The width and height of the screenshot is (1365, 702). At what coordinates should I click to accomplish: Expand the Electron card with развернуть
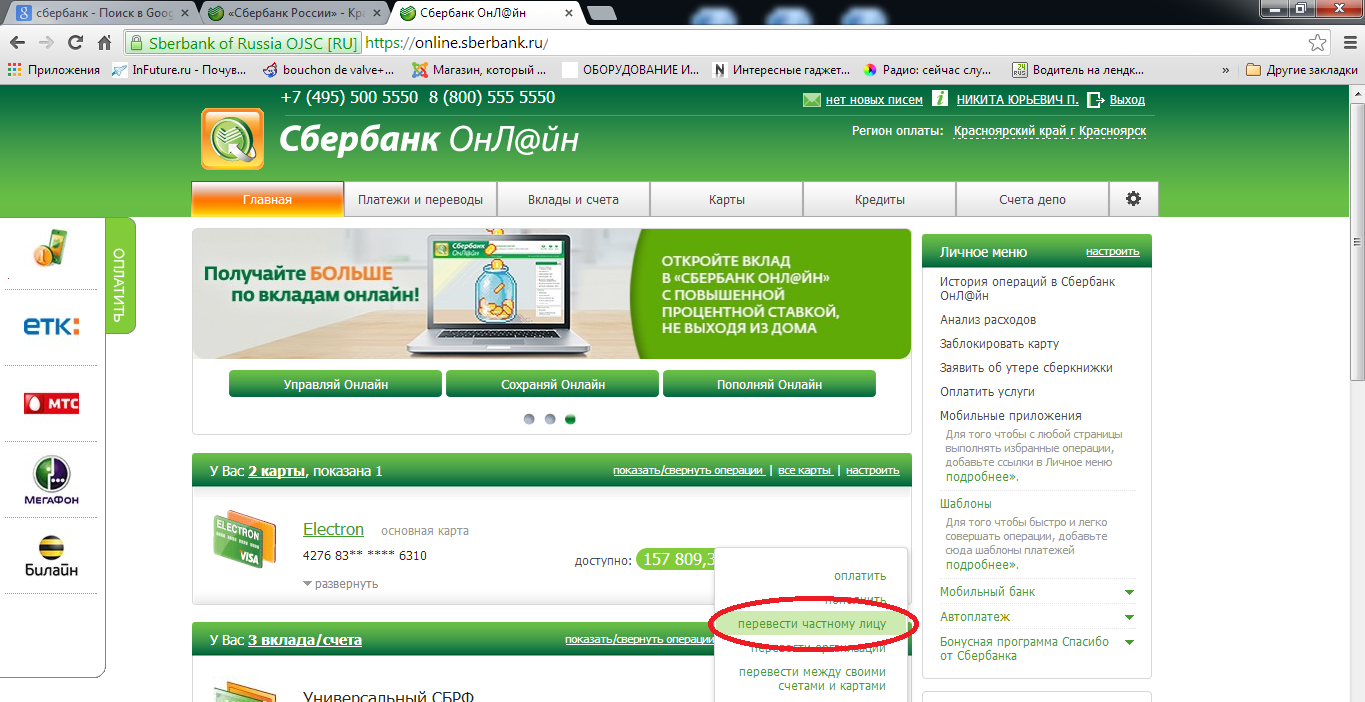340,583
